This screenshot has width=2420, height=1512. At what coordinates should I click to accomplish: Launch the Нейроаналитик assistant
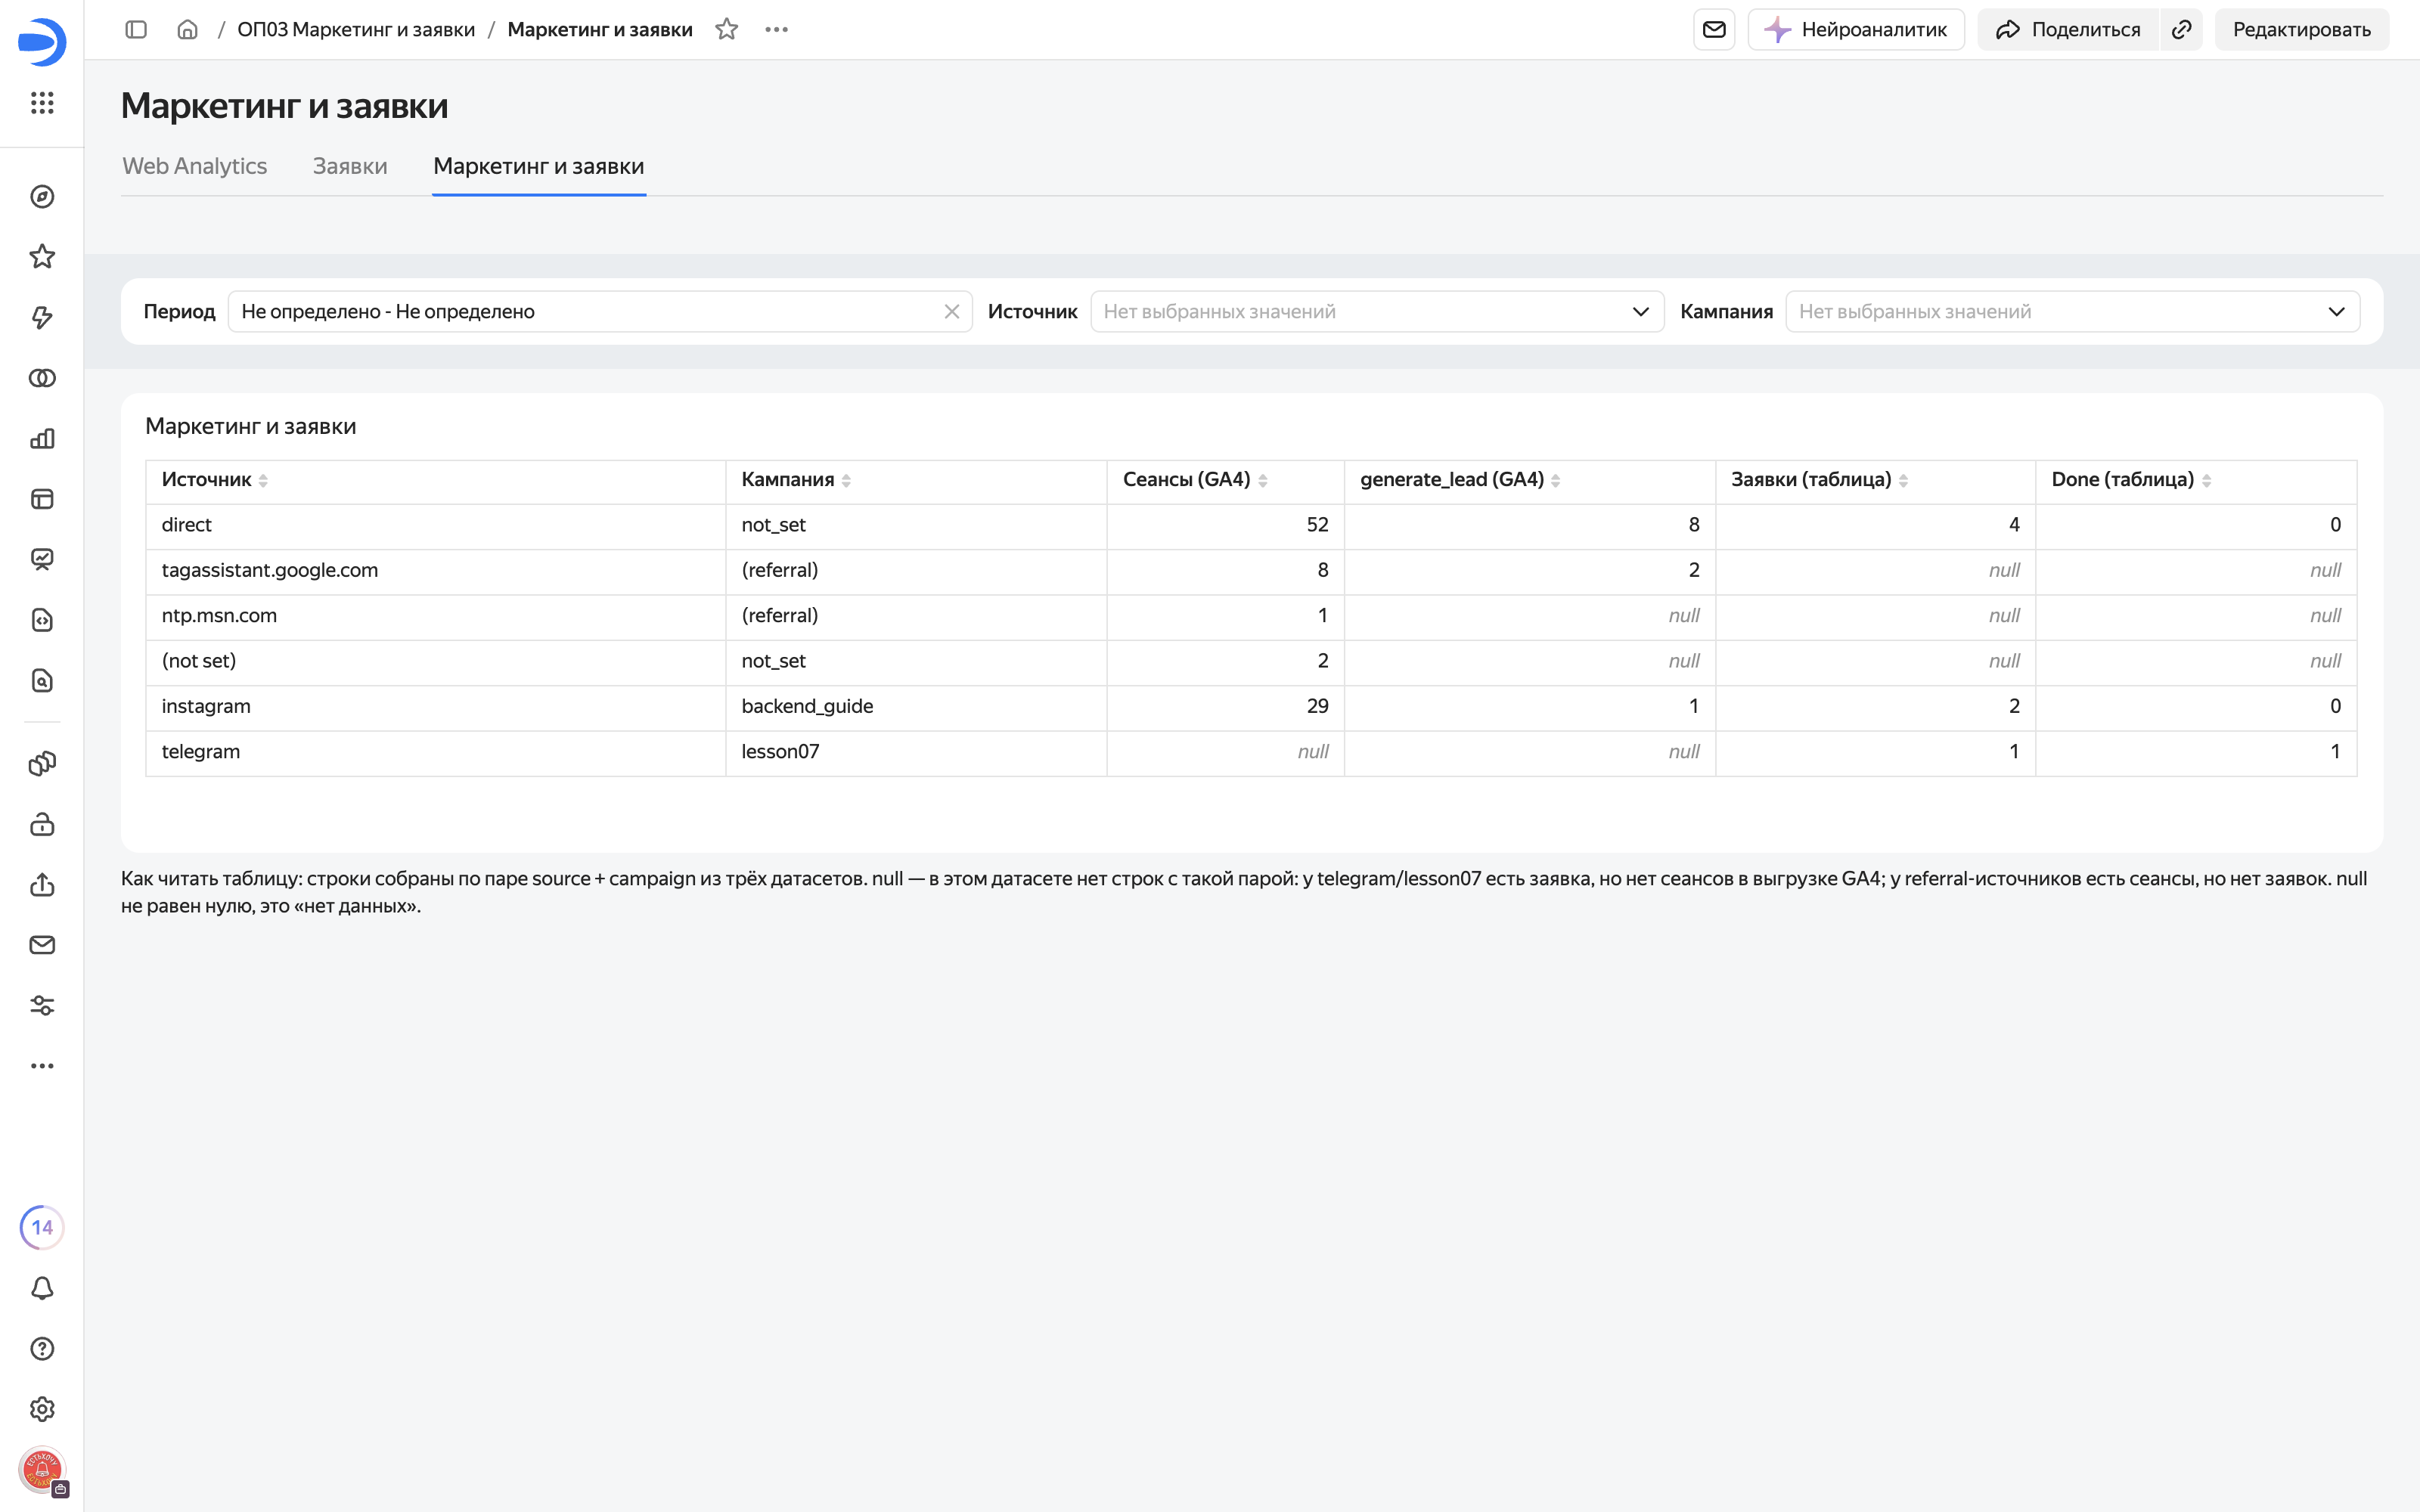pyautogui.click(x=1856, y=29)
